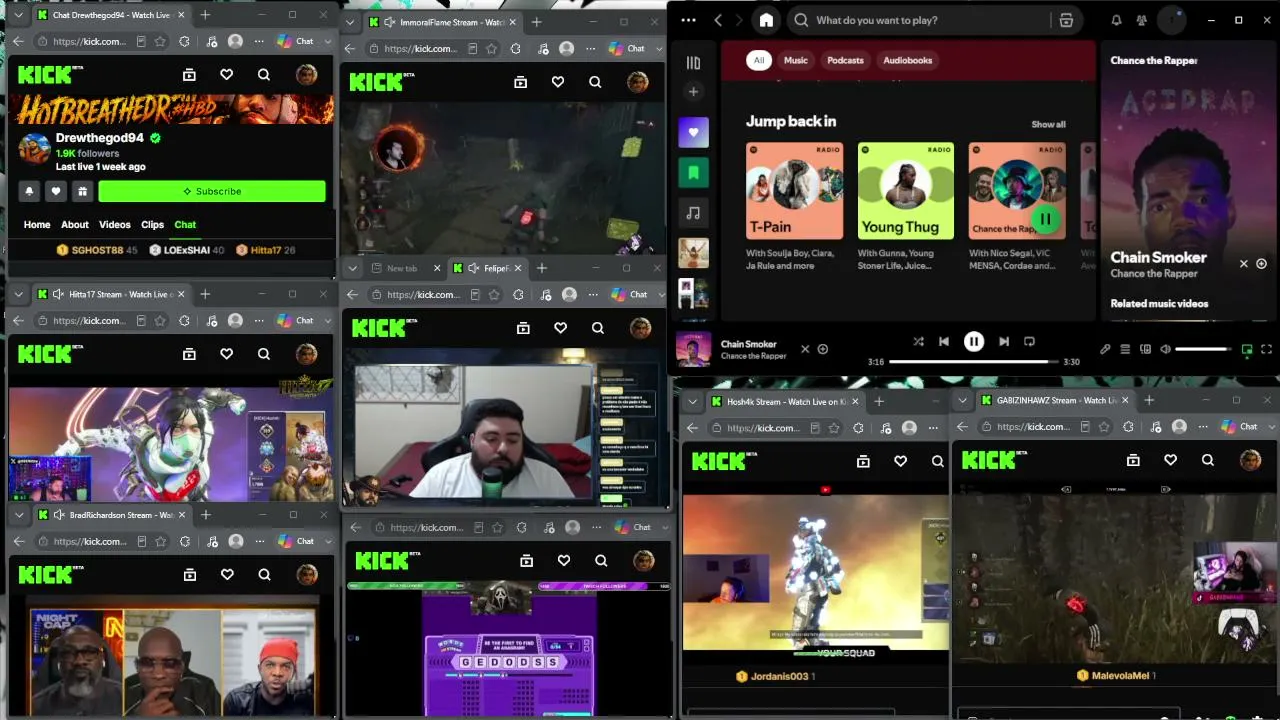
Task: Open Connect to a device in Spotify
Action: tap(1145, 349)
